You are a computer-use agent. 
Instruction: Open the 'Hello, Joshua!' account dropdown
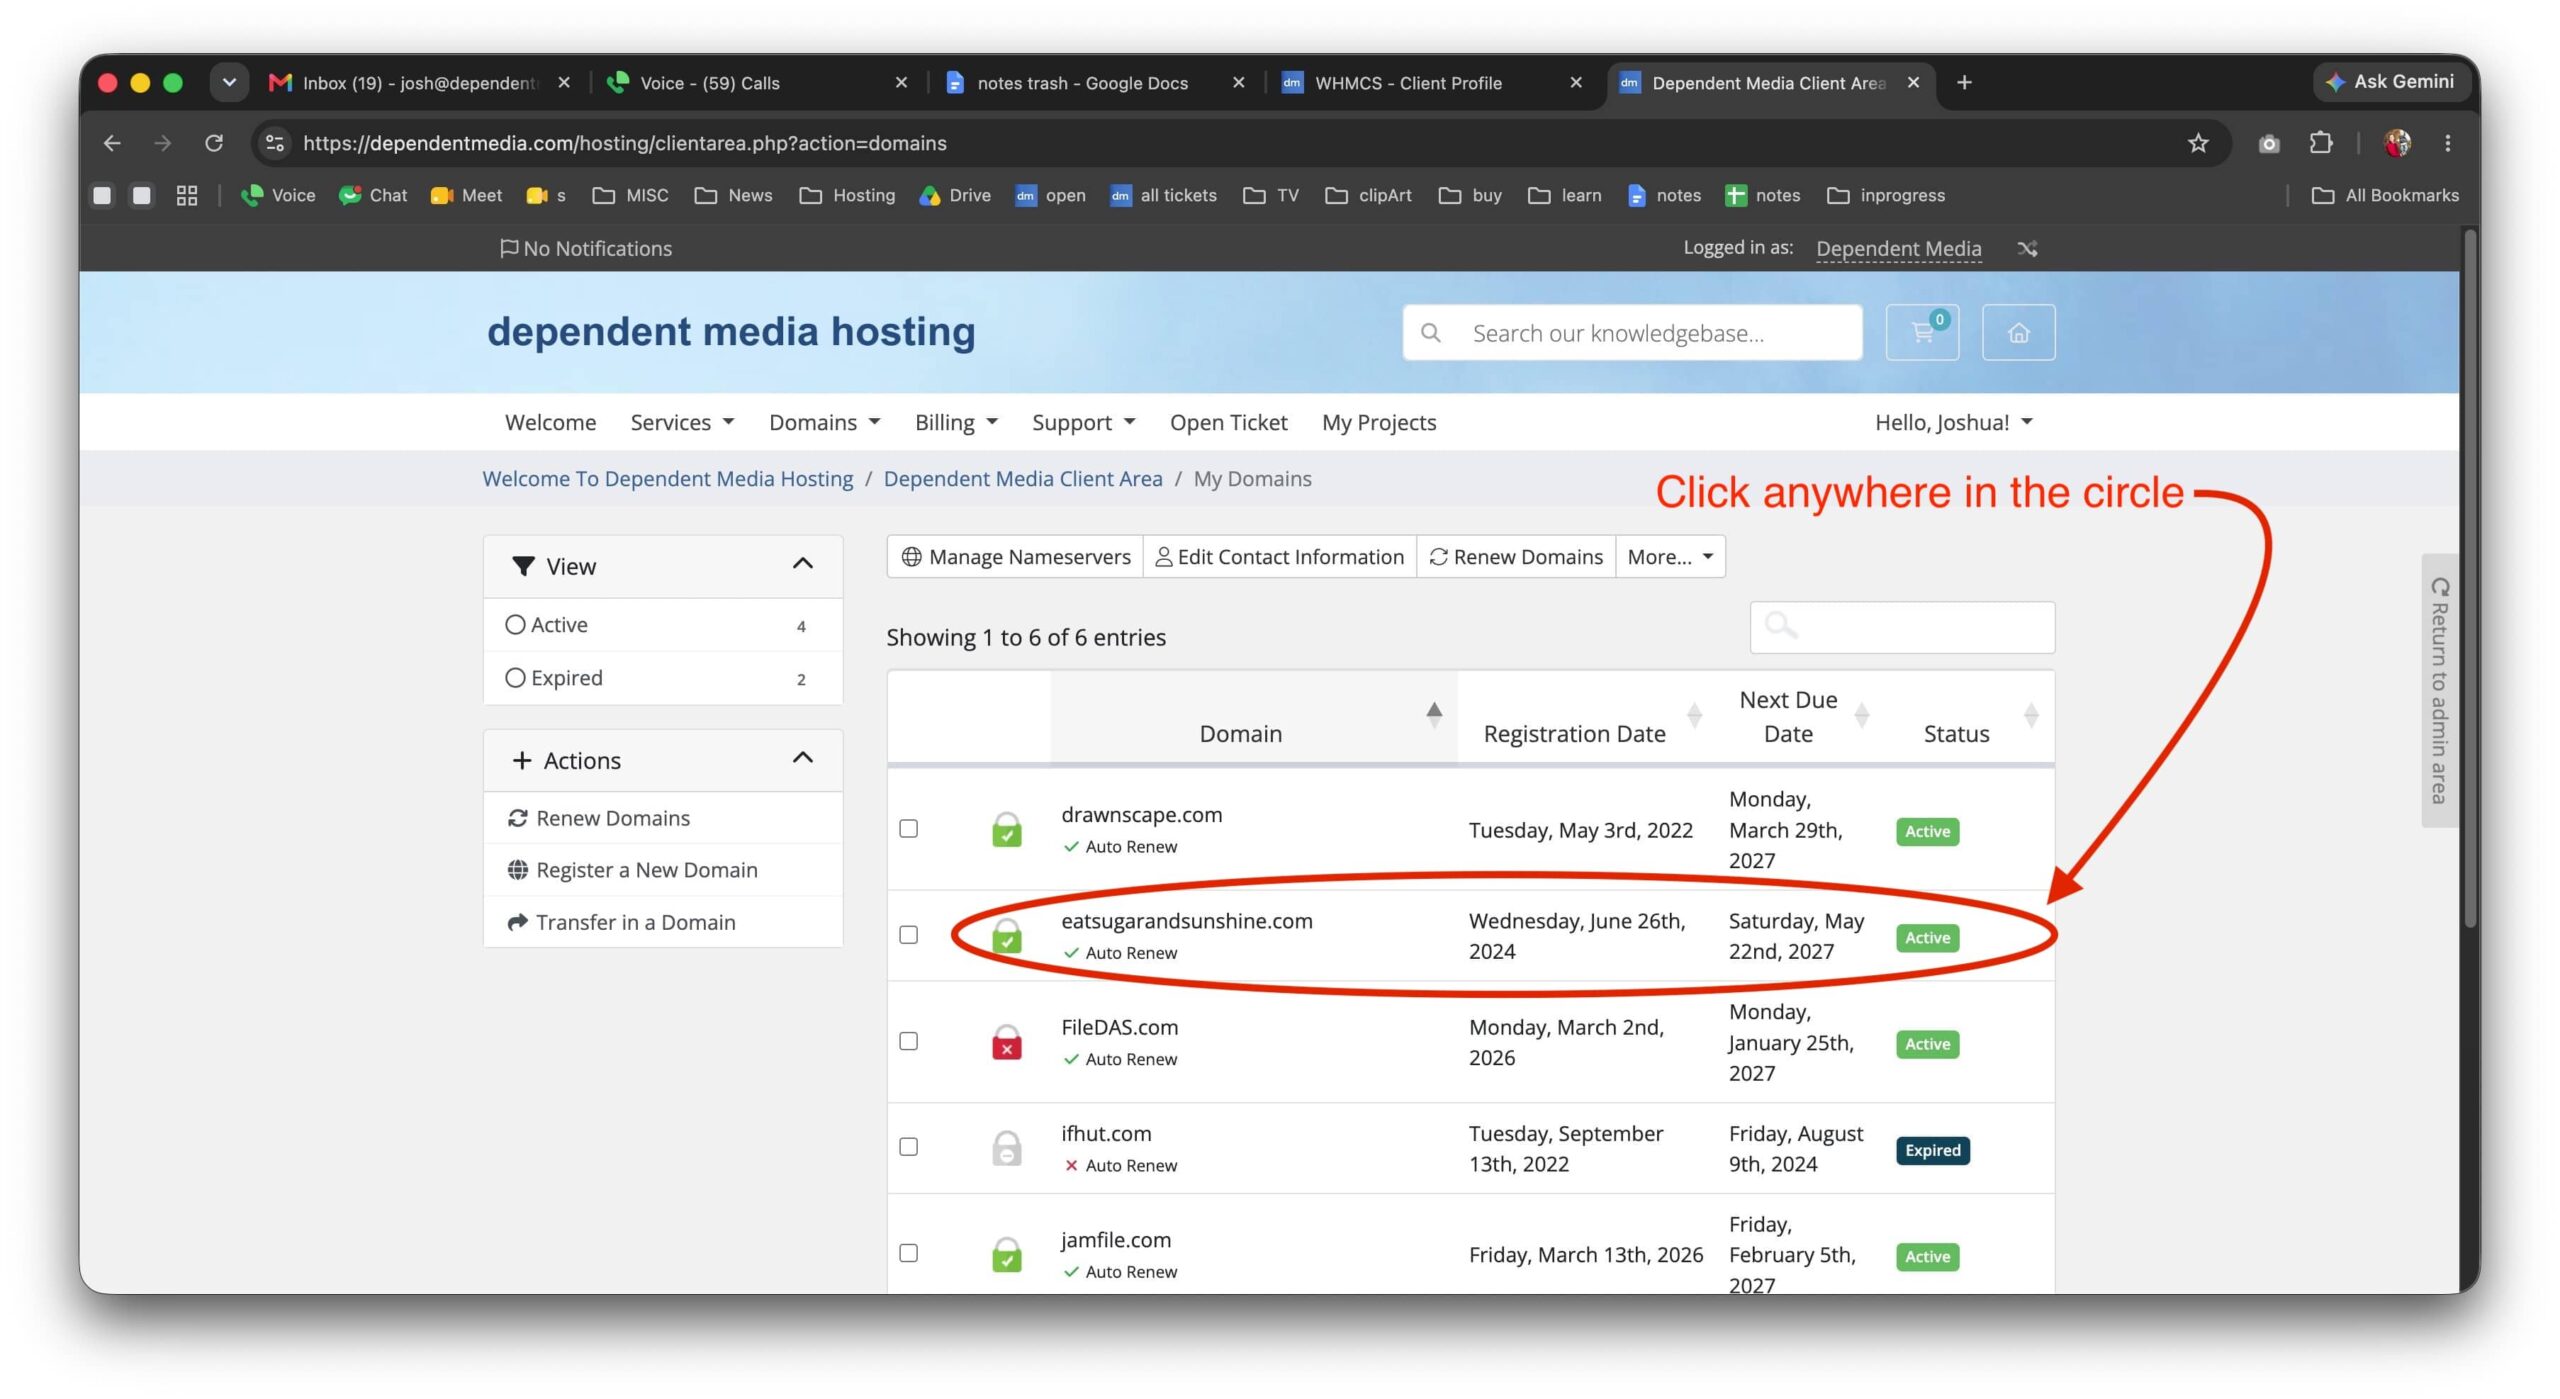coord(1953,422)
